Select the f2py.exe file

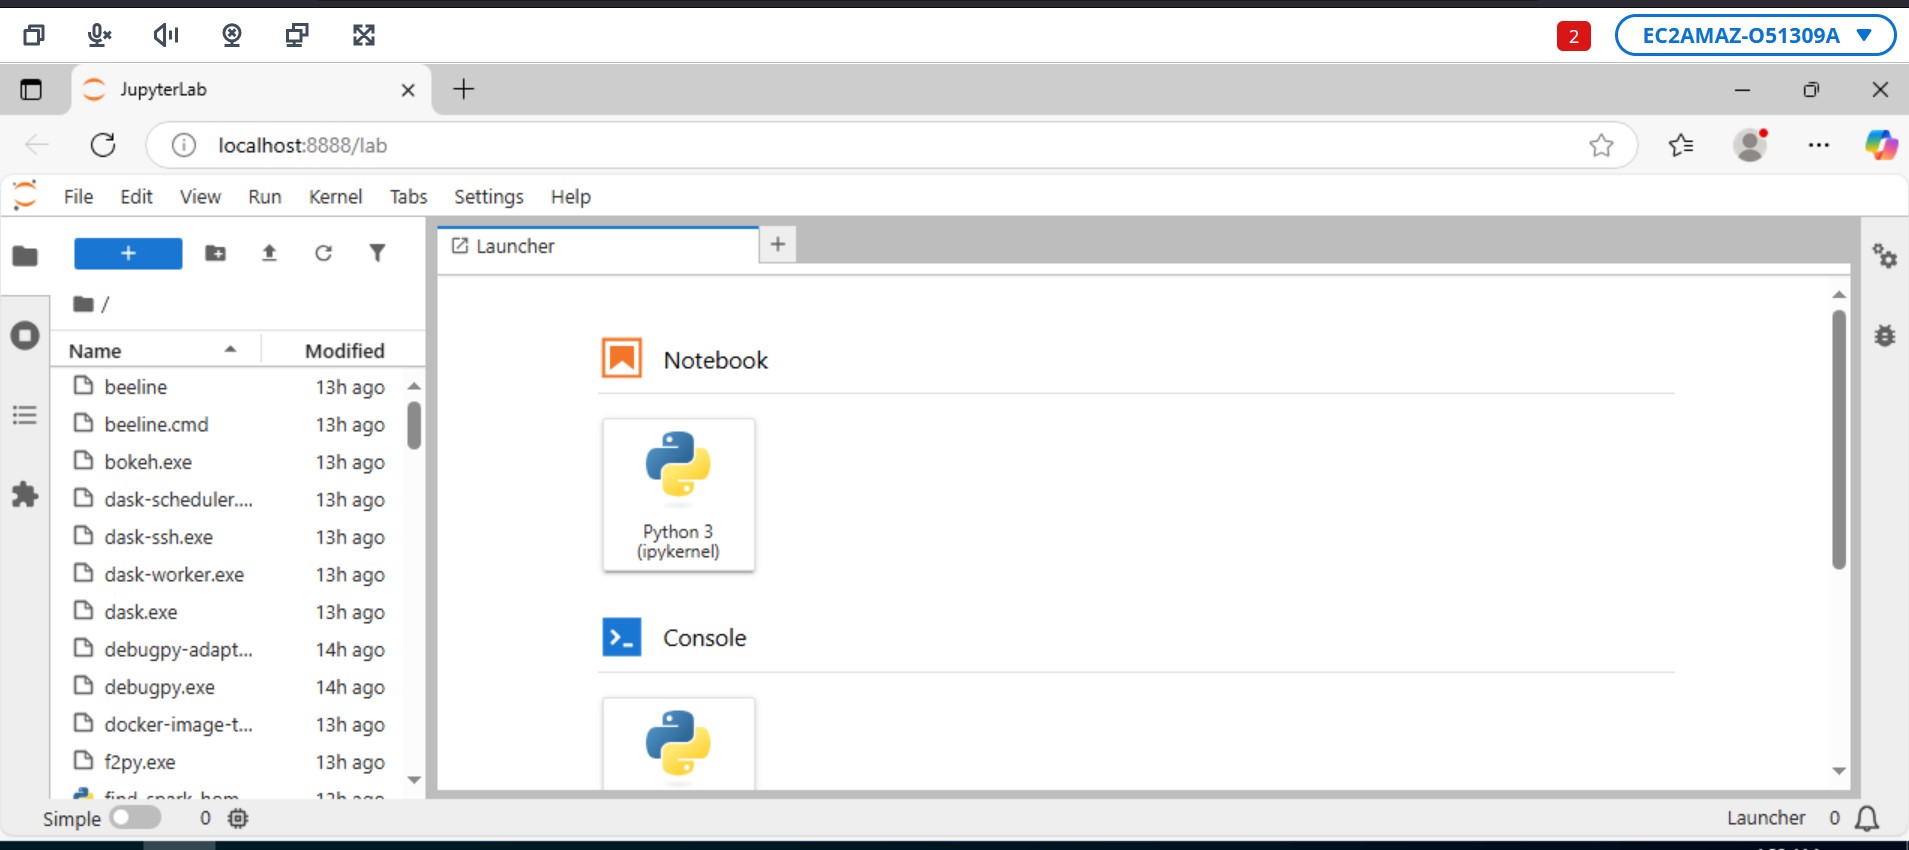228,762
